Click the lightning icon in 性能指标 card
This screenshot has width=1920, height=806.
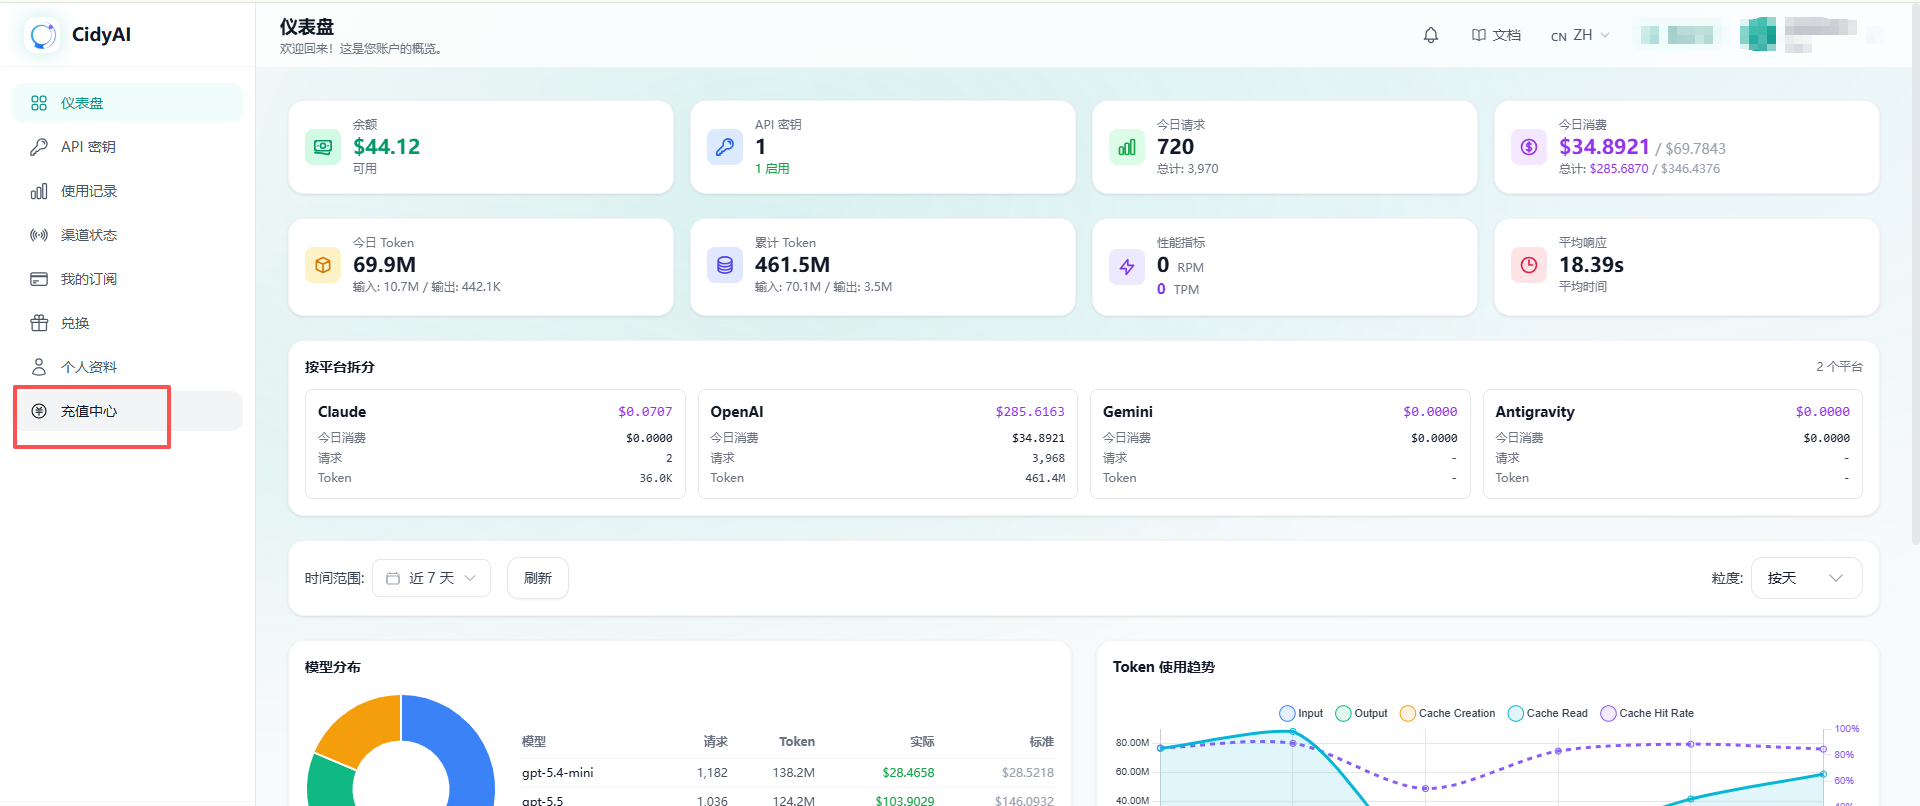pos(1127,267)
